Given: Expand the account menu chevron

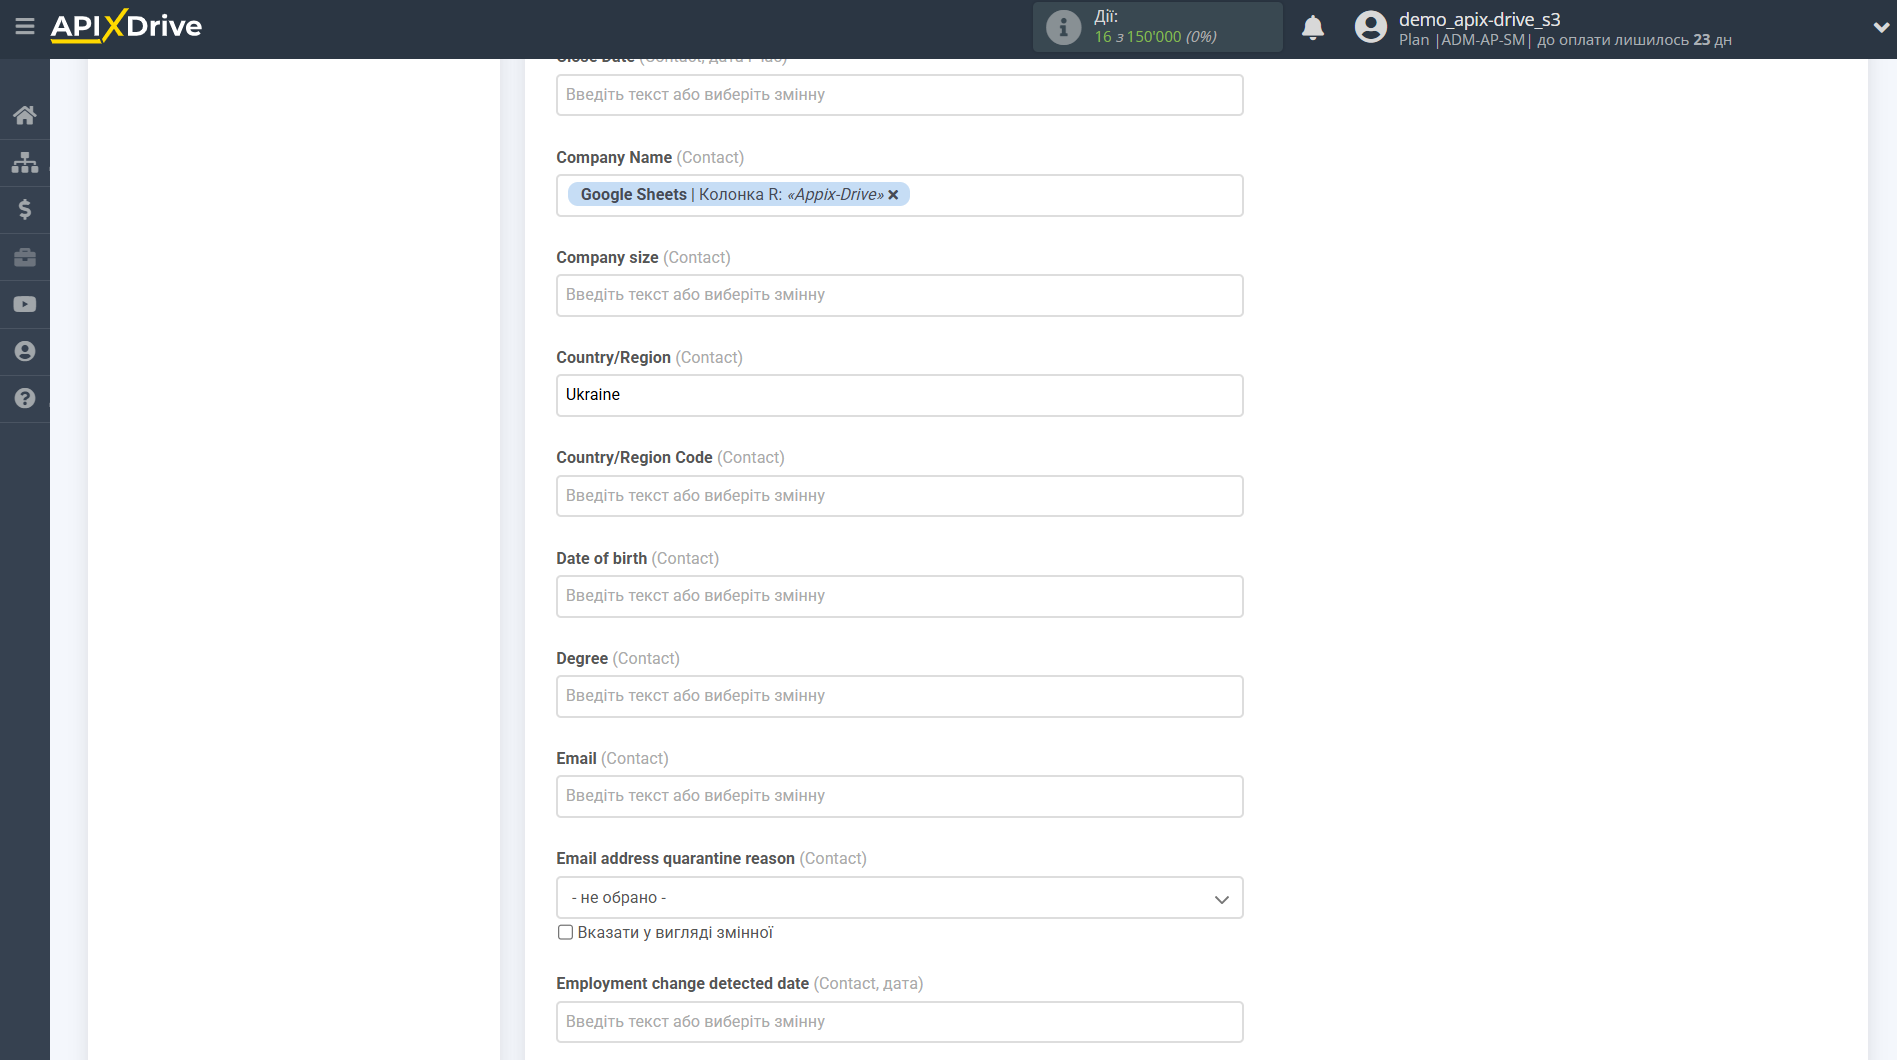Looking at the screenshot, I should pyautogui.click(x=1880, y=27).
